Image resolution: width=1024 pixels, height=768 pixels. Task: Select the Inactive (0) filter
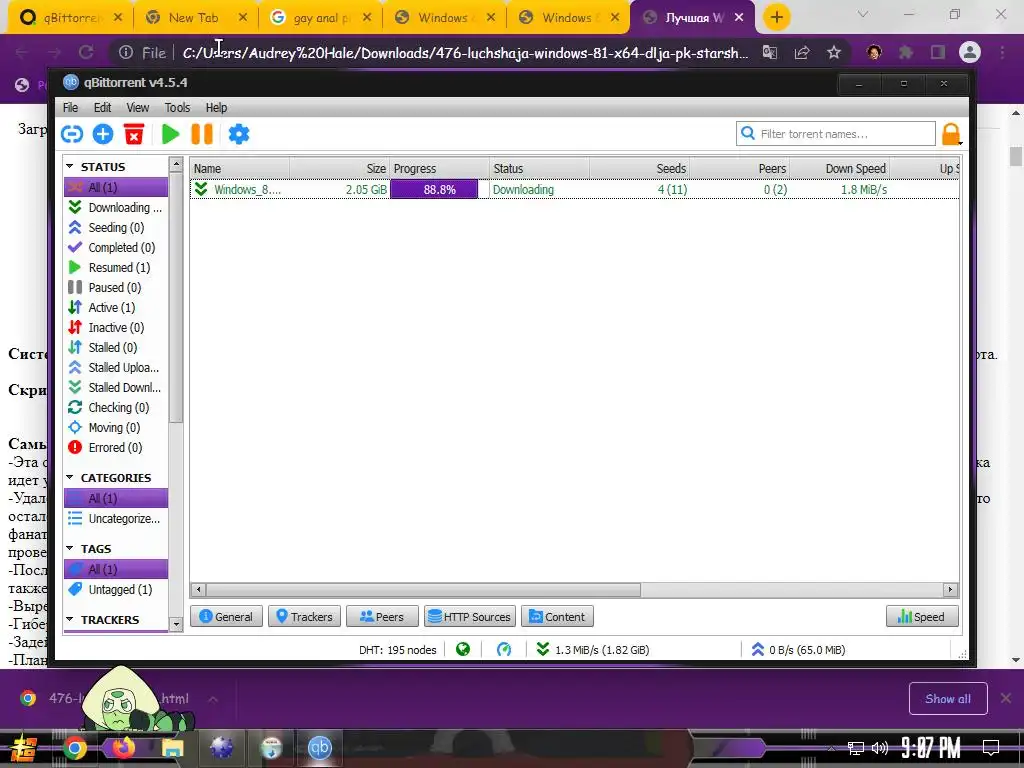(116, 328)
